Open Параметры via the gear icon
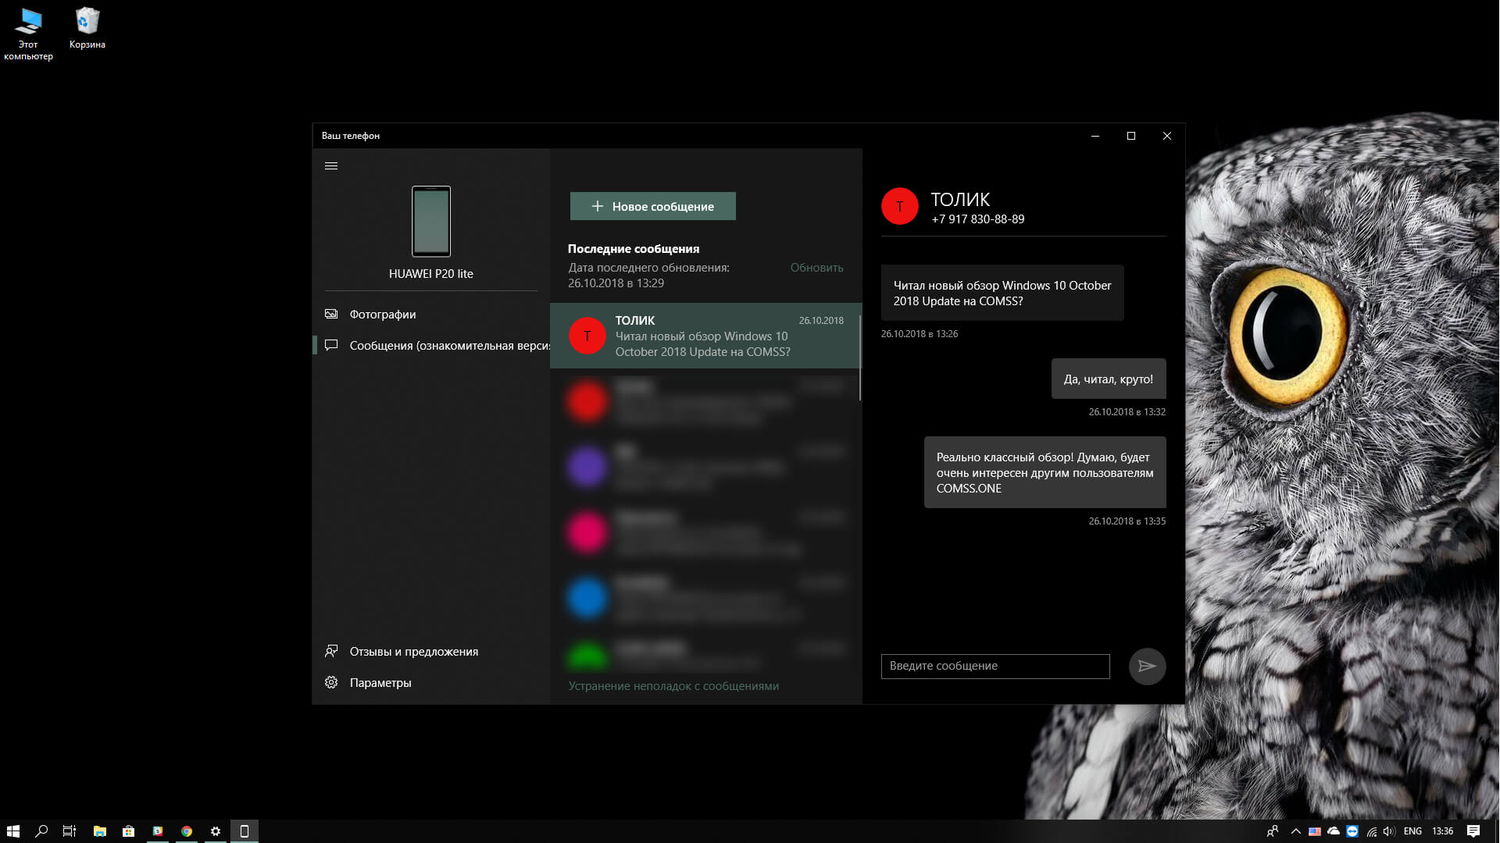1500x843 pixels. pos(331,682)
